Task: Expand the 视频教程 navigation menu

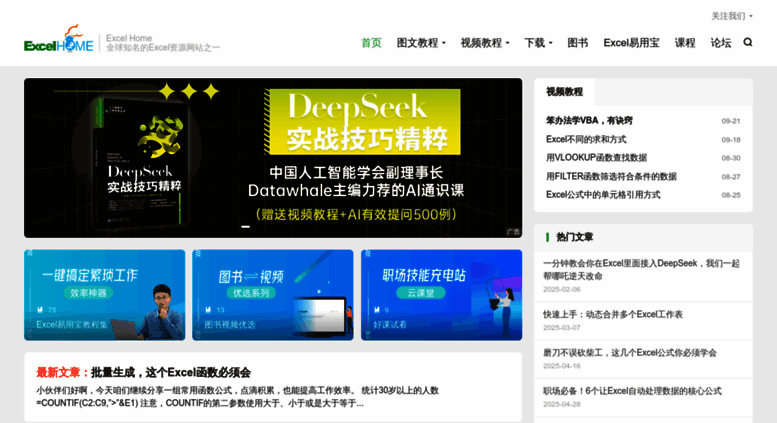Action: point(485,43)
